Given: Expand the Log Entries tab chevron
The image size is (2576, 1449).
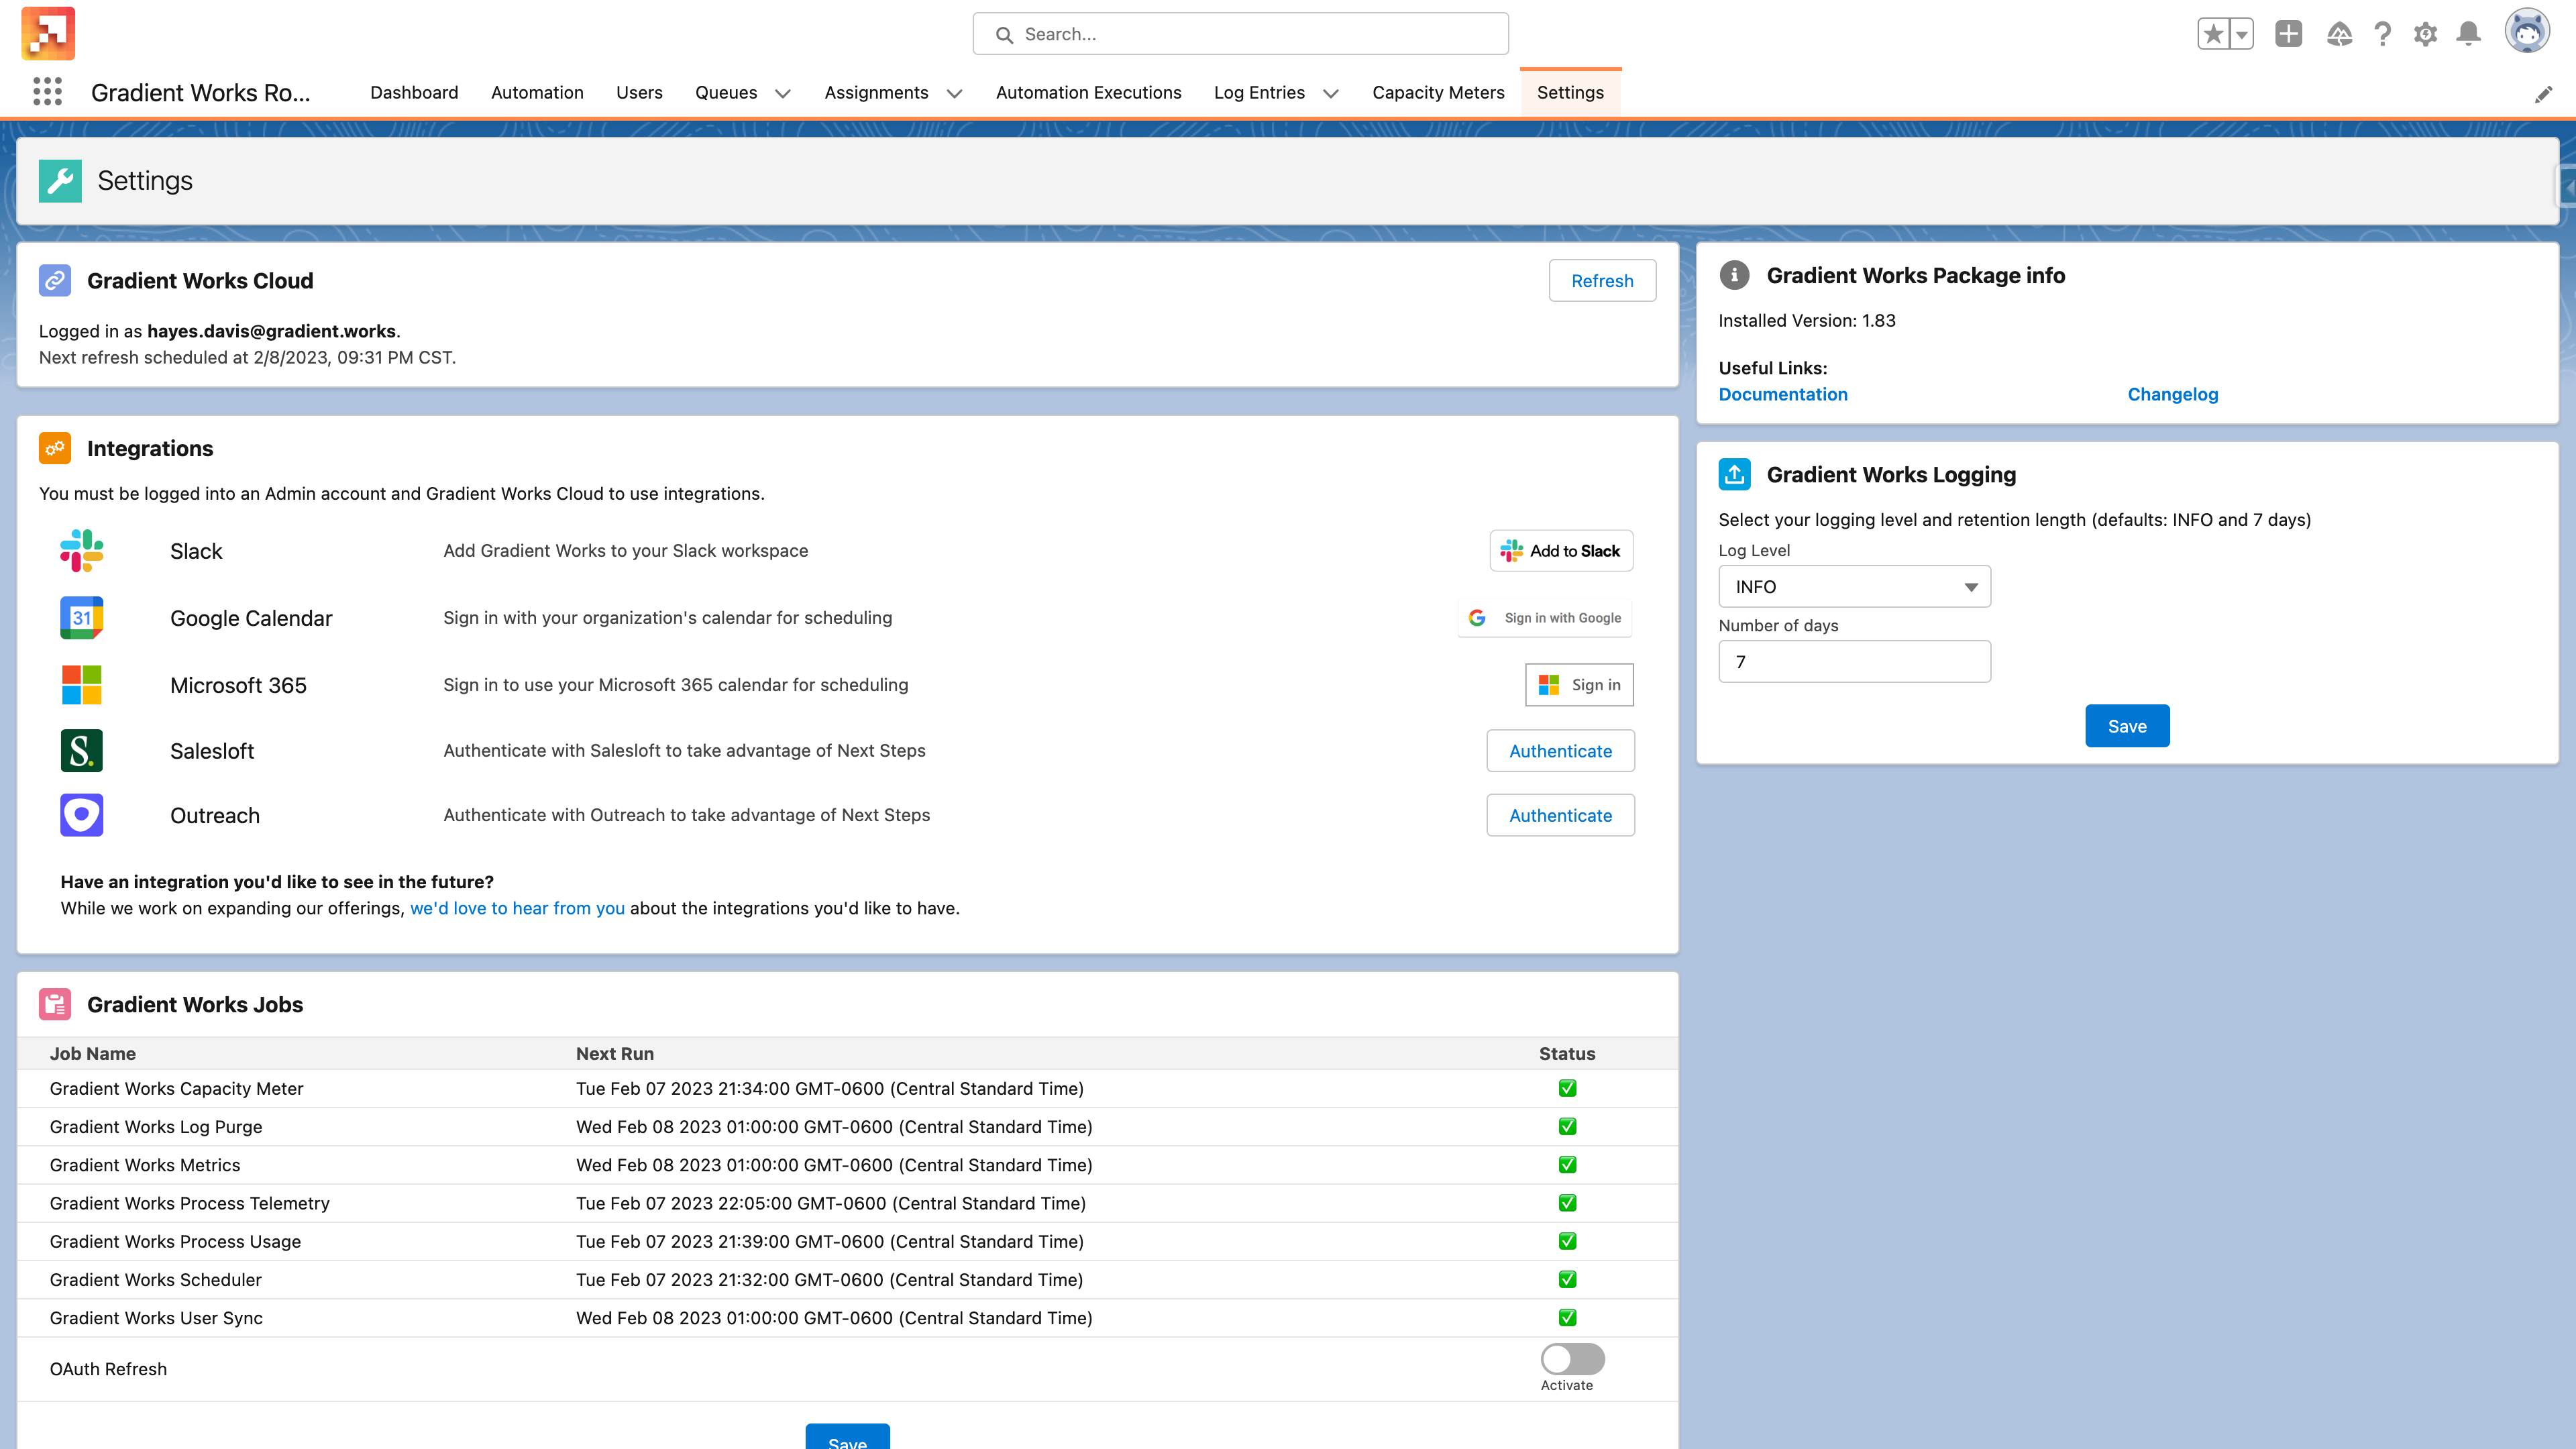Looking at the screenshot, I should (x=1331, y=93).
